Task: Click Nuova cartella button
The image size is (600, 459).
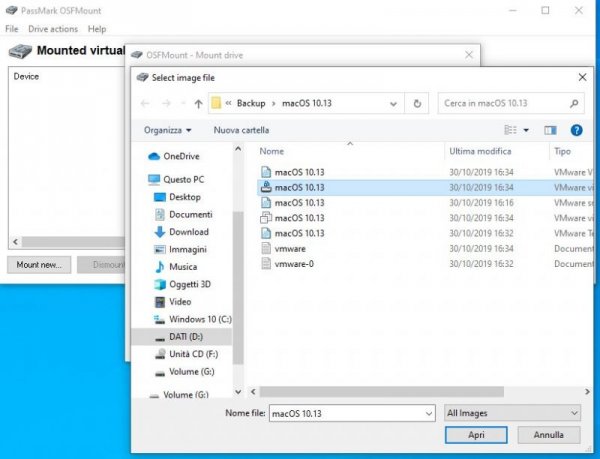Action: (241, 130)
